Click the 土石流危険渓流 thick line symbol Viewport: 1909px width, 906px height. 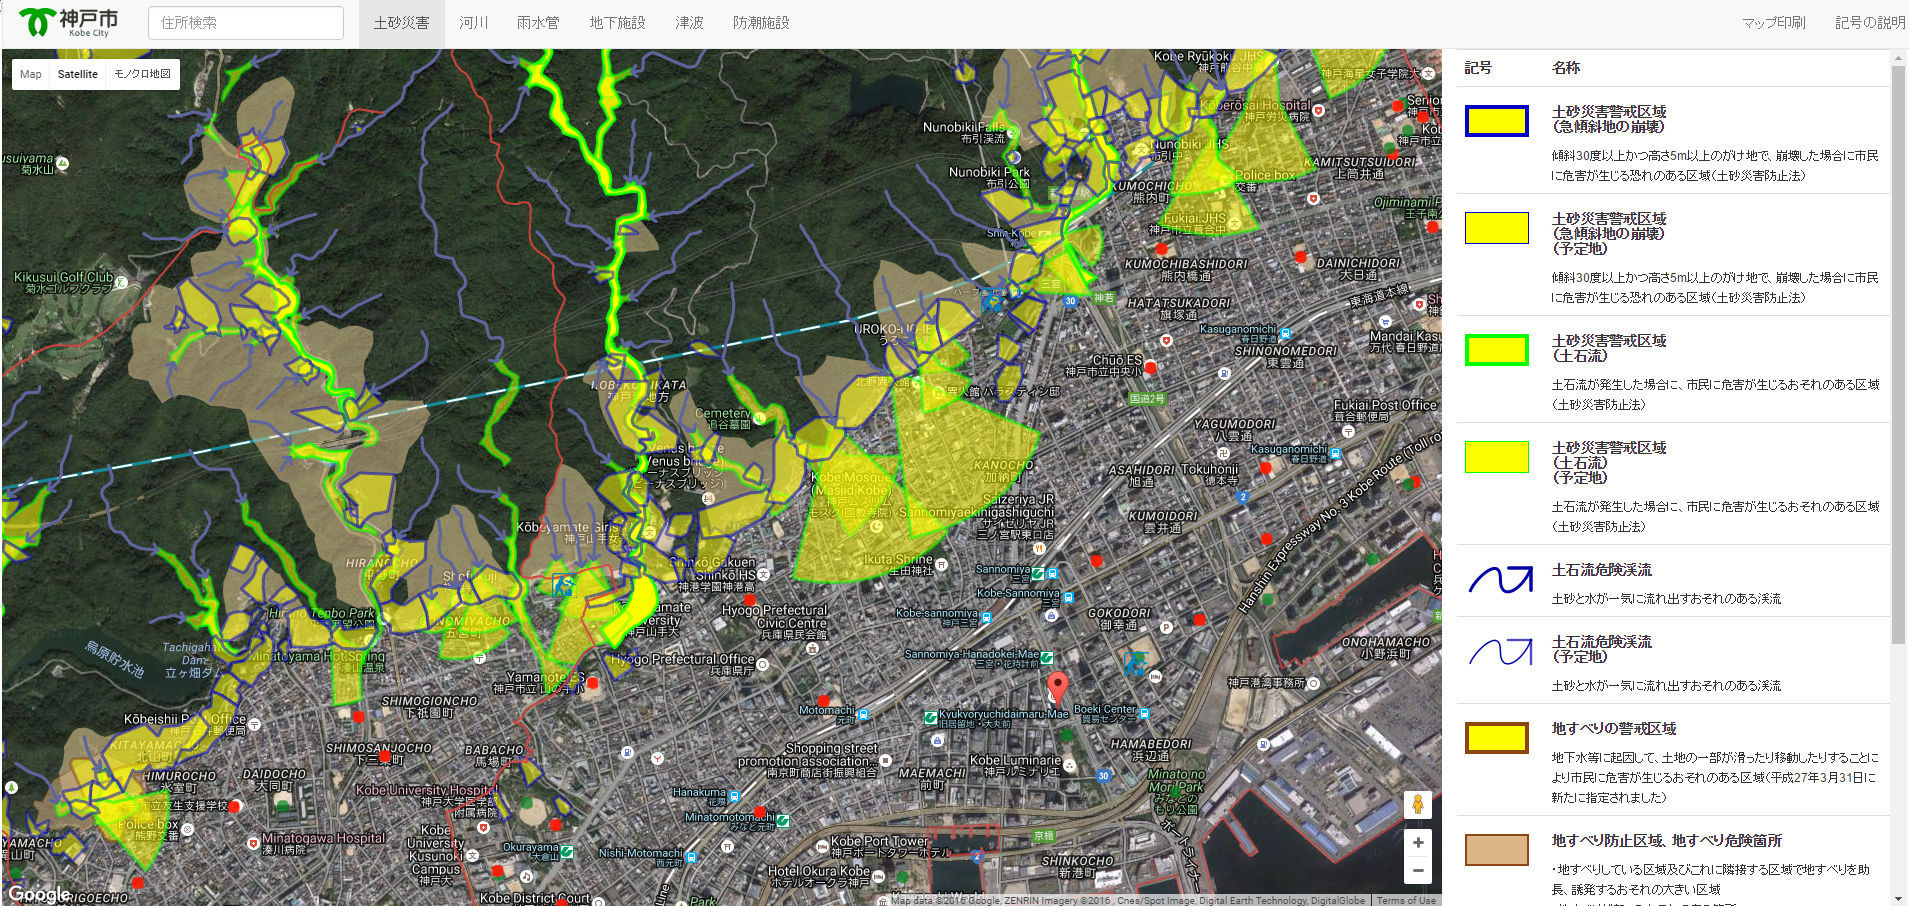[x=1500, y=579]
